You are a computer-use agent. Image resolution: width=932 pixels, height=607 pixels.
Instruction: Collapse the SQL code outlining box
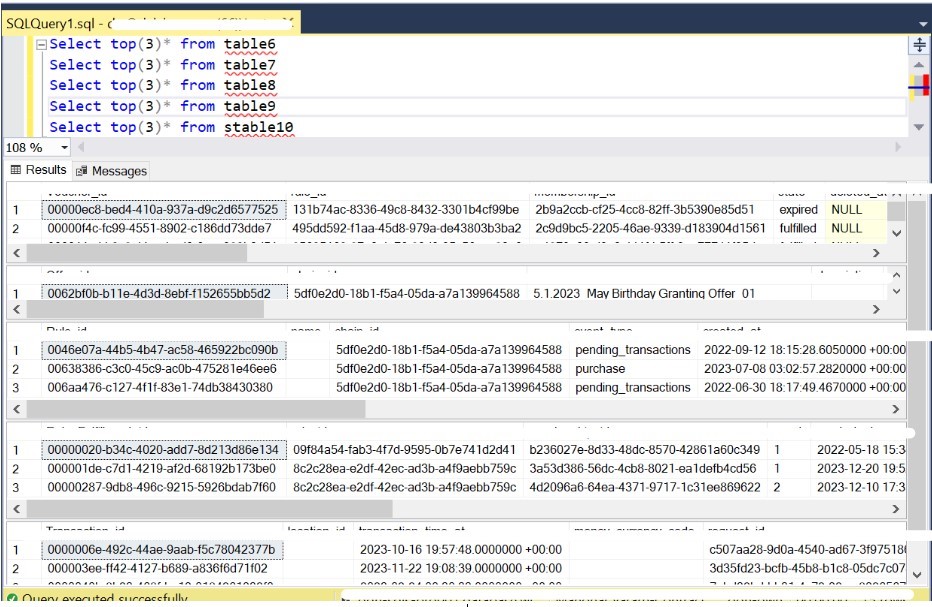coord(40,45)
